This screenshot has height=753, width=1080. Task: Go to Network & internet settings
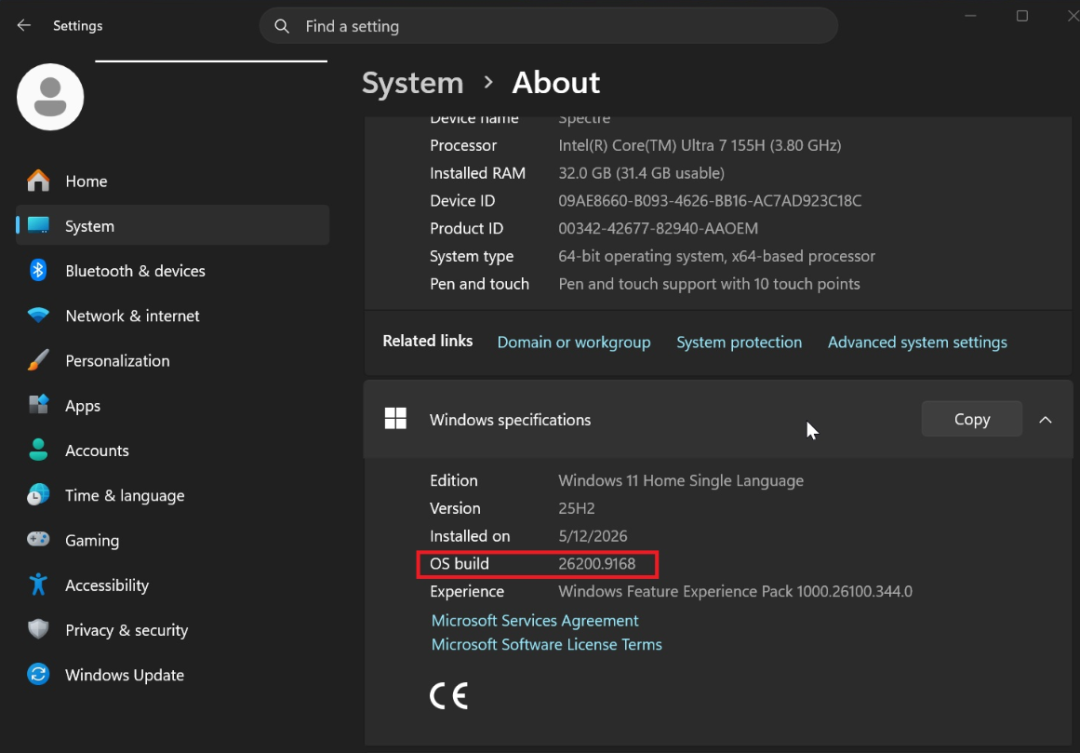click(172, 316)
